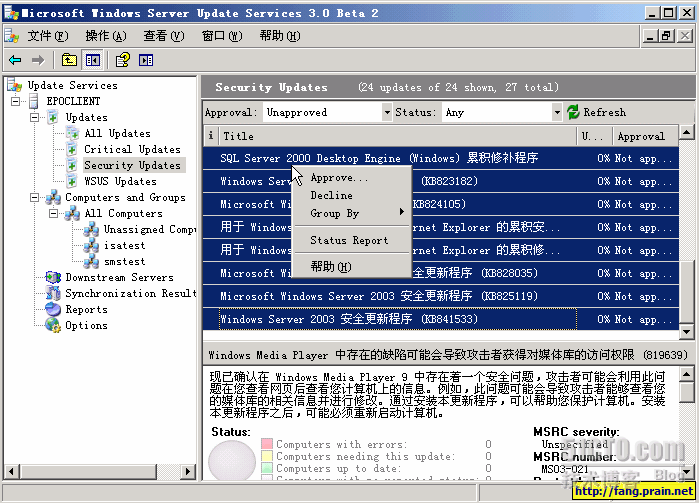Click the Back arrow toolbar icon
Screen dimensions: 699x503
(15, 60)
